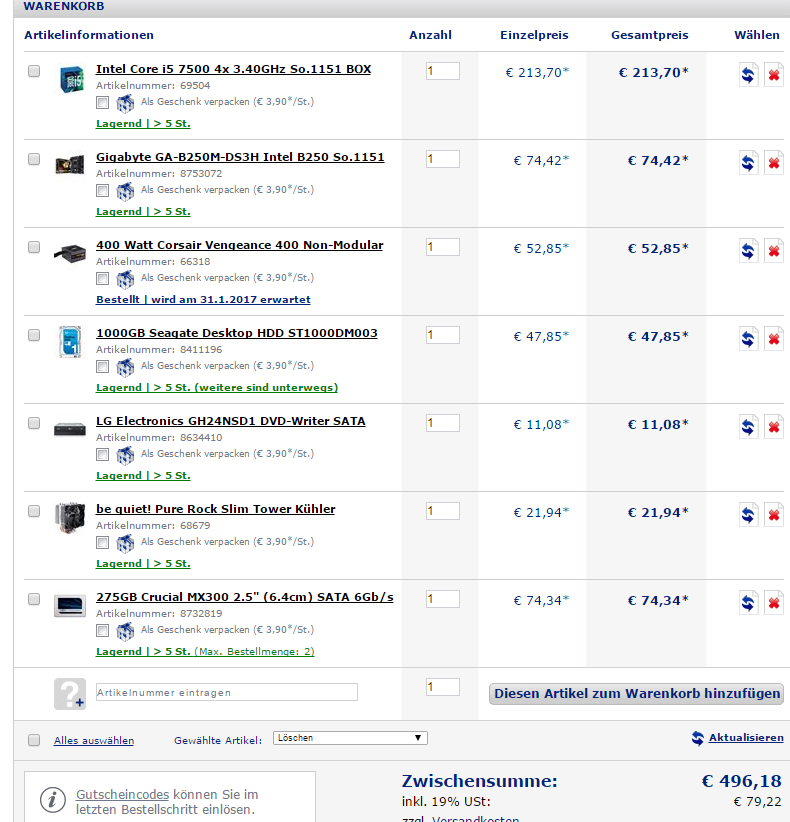Click the Artikelnummer eintragen input field
Image resolution: width=790 pixels, height=822 pixels.
click(x=227, y=692)
